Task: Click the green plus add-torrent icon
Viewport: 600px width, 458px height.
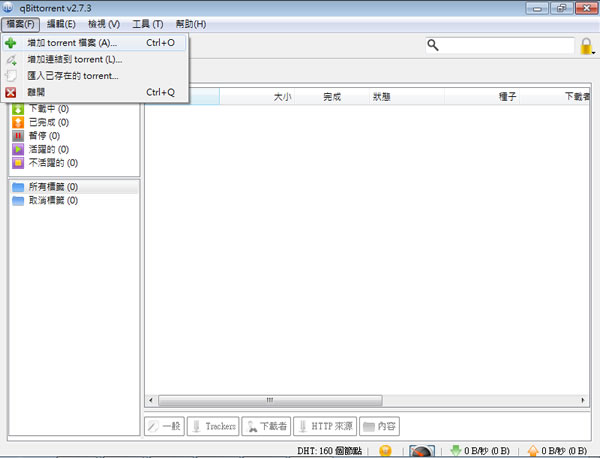Action: (11, 43)
